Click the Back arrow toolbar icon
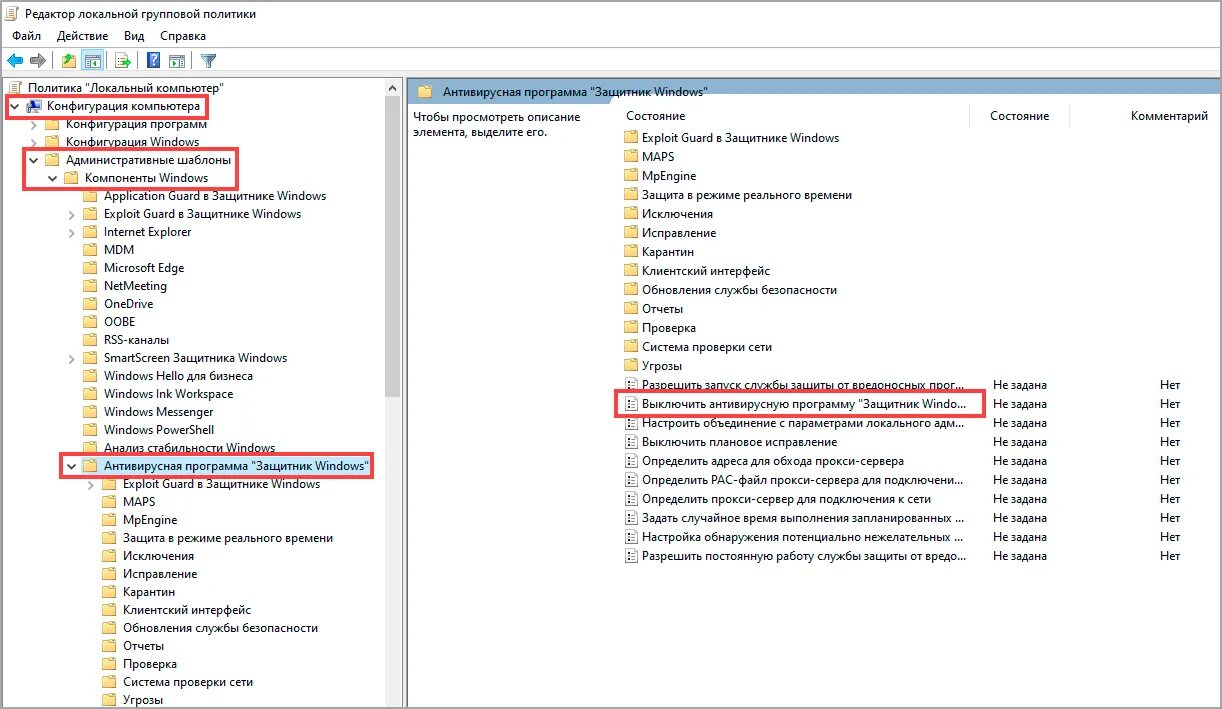 point(15,60)
